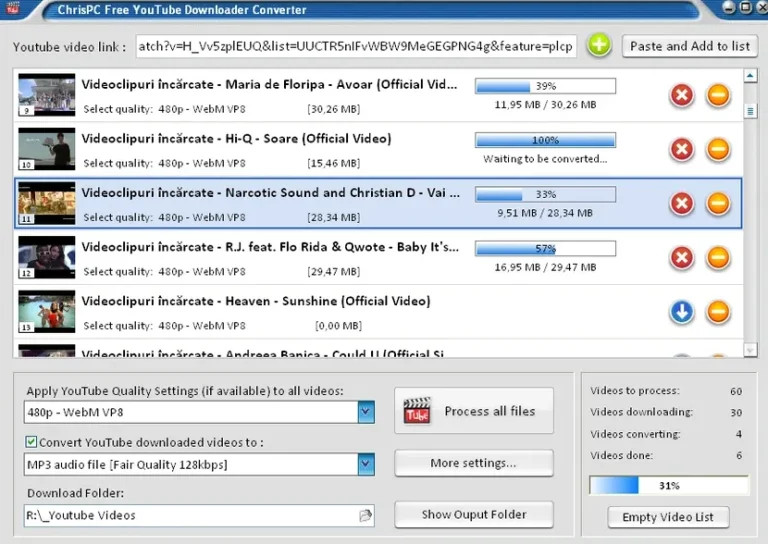The width and height of the screenshot is (768, 544).
Task: Expand MP3 audio file format dropdown
Action: (365, 464)
